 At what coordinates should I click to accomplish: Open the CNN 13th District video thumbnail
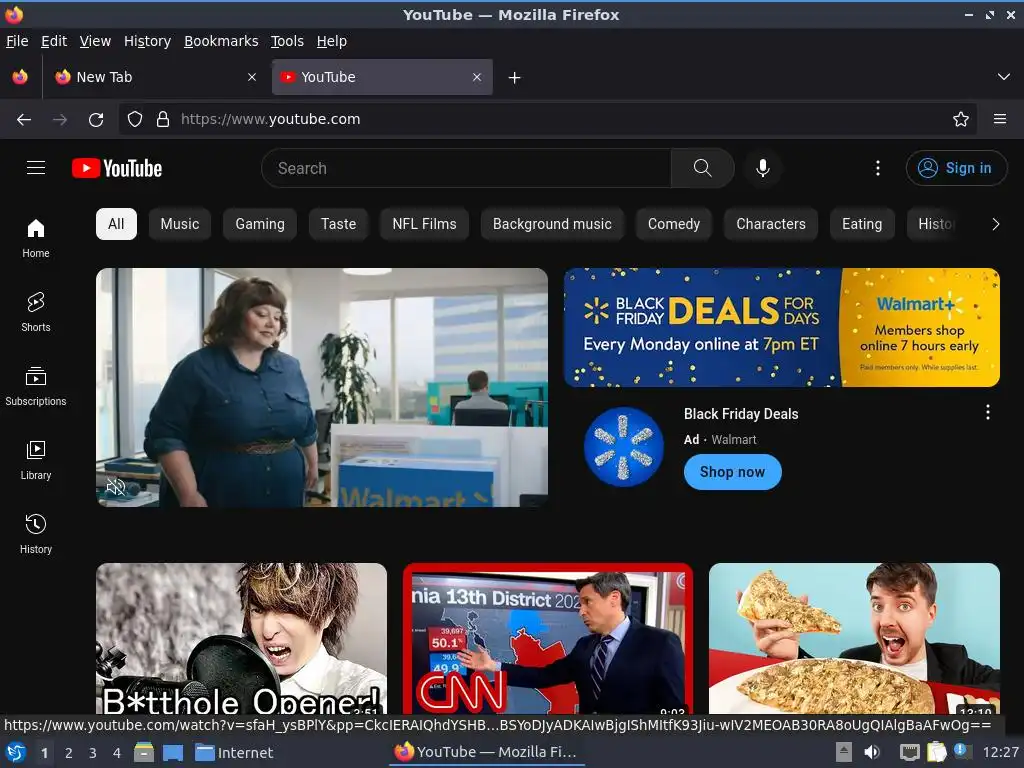tap(547, 638)
